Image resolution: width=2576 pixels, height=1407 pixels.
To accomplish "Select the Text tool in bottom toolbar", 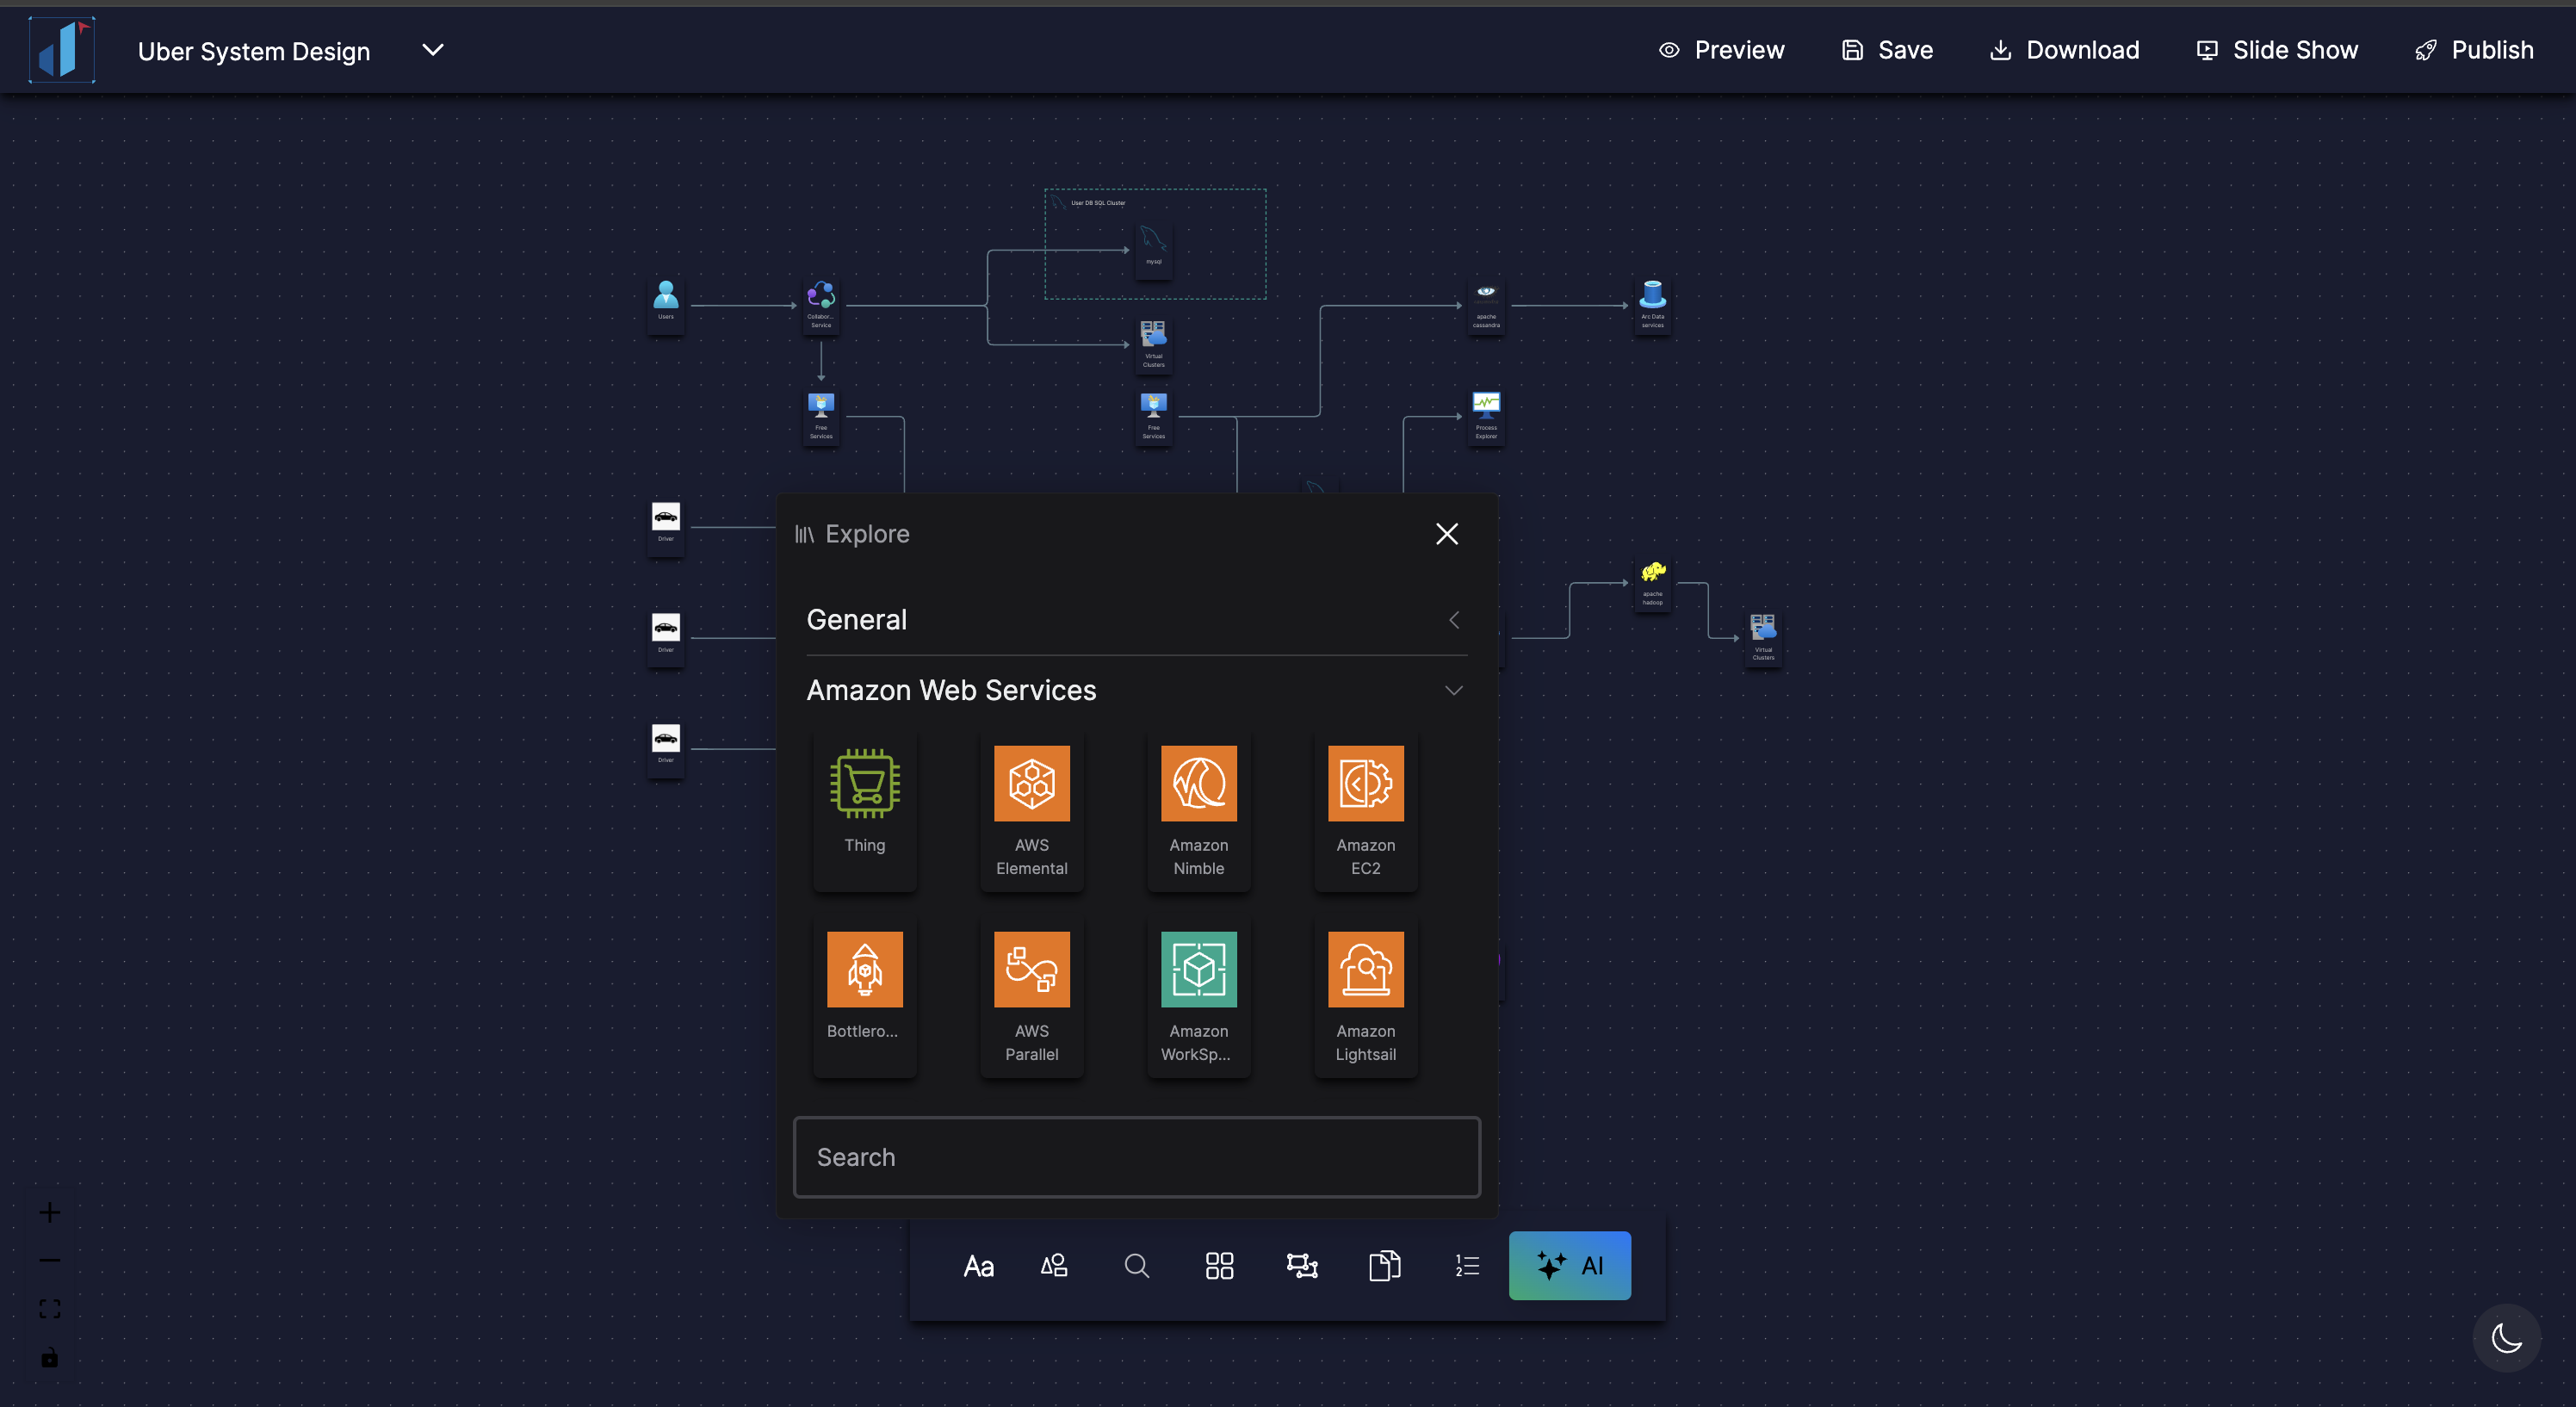I will click(x=978, y=1266).
